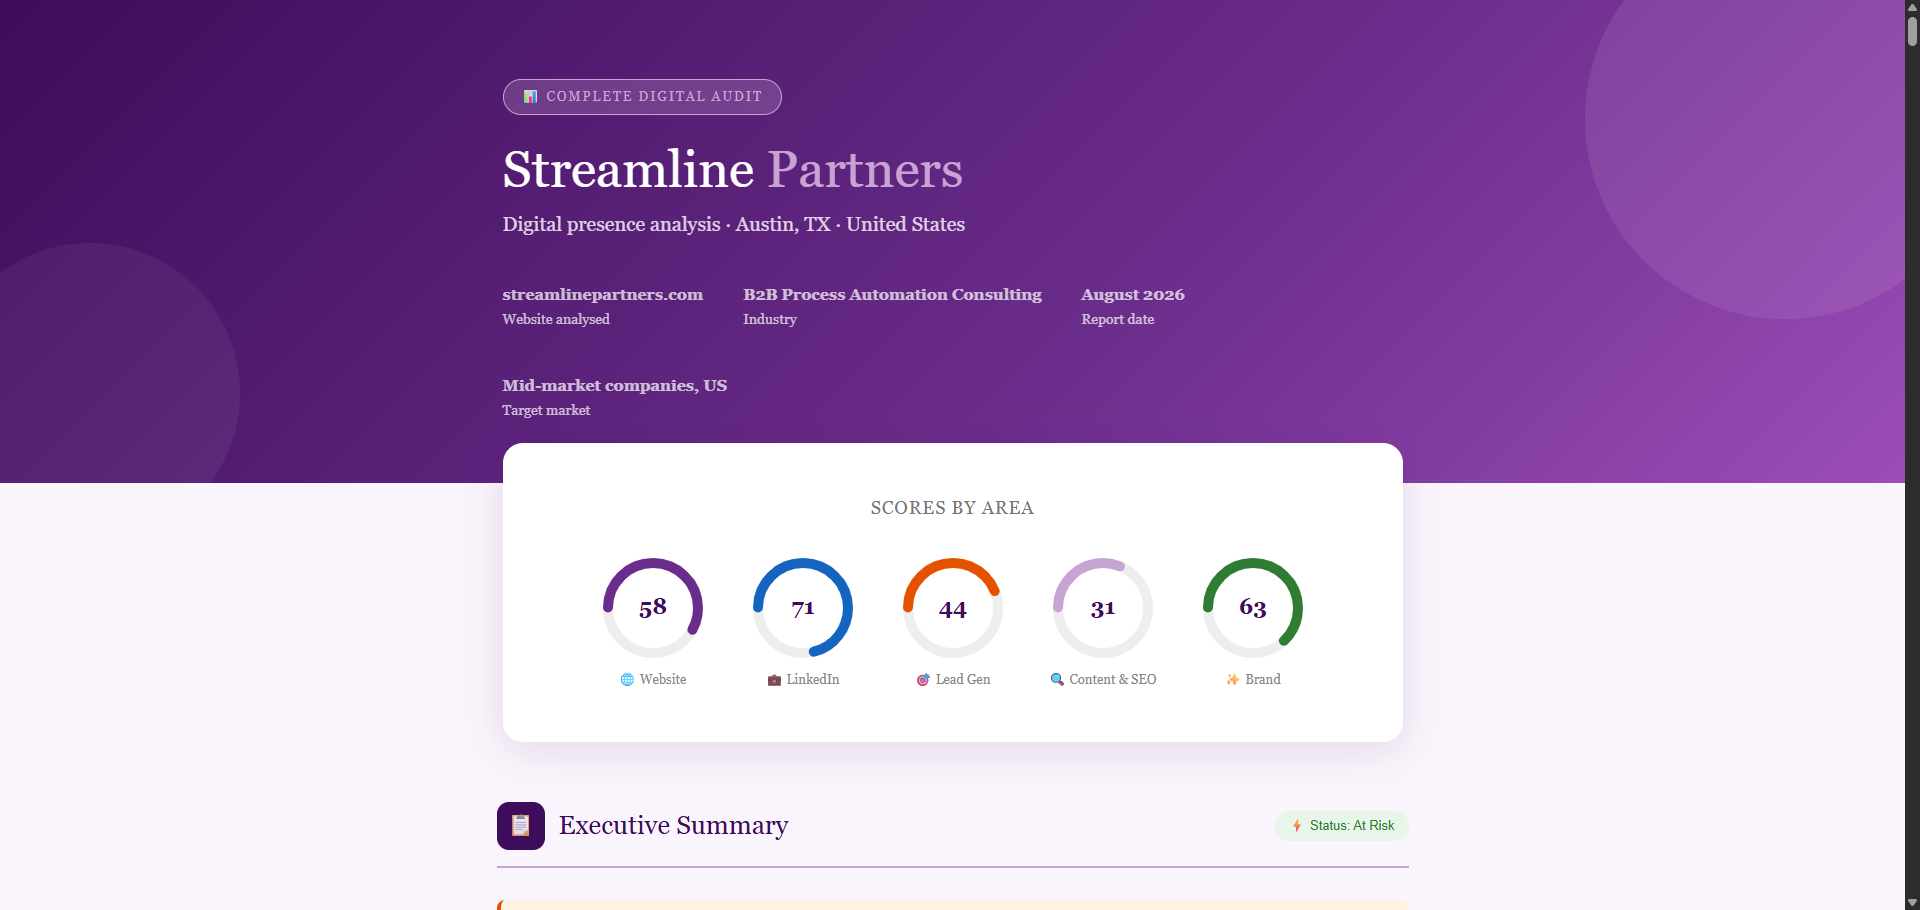1920x910 pixels.
Task: Click the 'Report date' label
Action: point(1118,319)
